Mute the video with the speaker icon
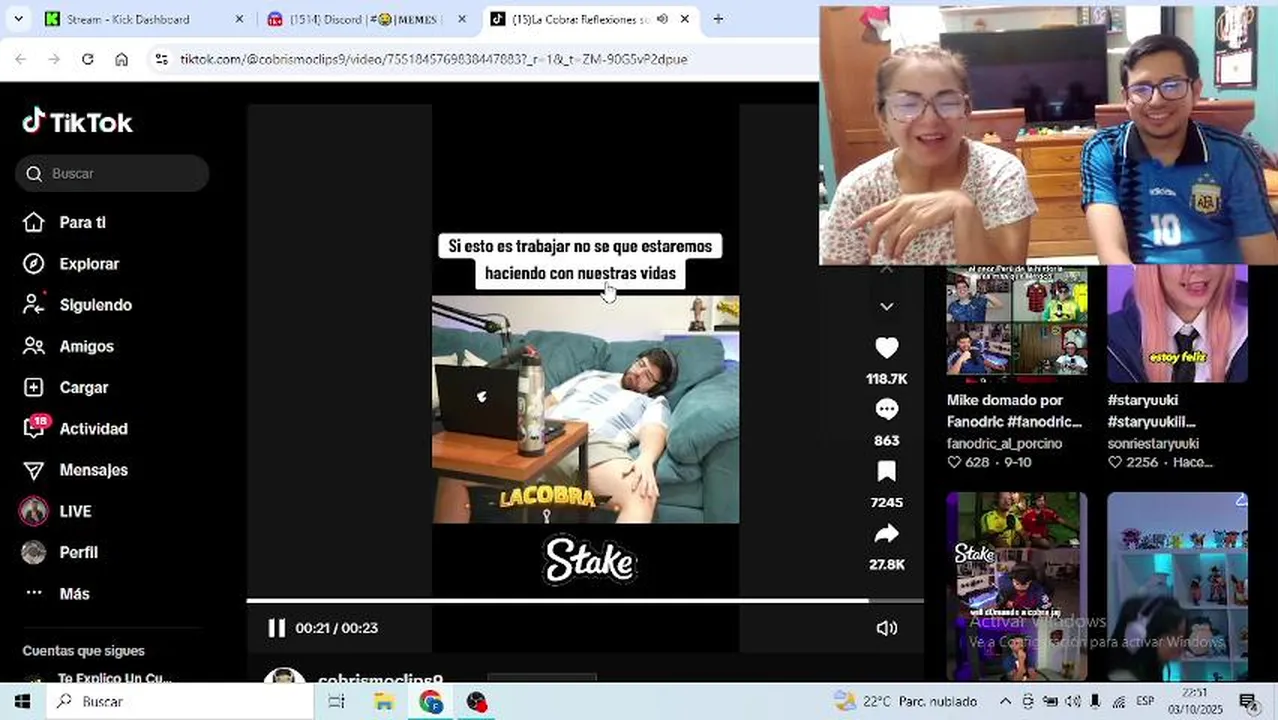Viewport: 1278px width, 720px height. click(886, 628)
